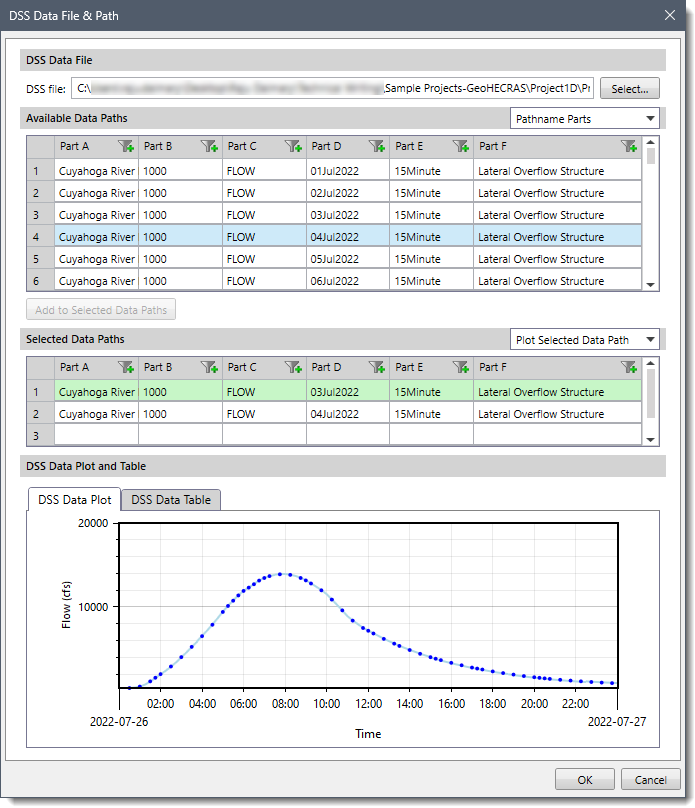This screenshot has width=695, height=808.
Task: Select row header 1 in Available Data Paths
Action: tap(41, 171)
